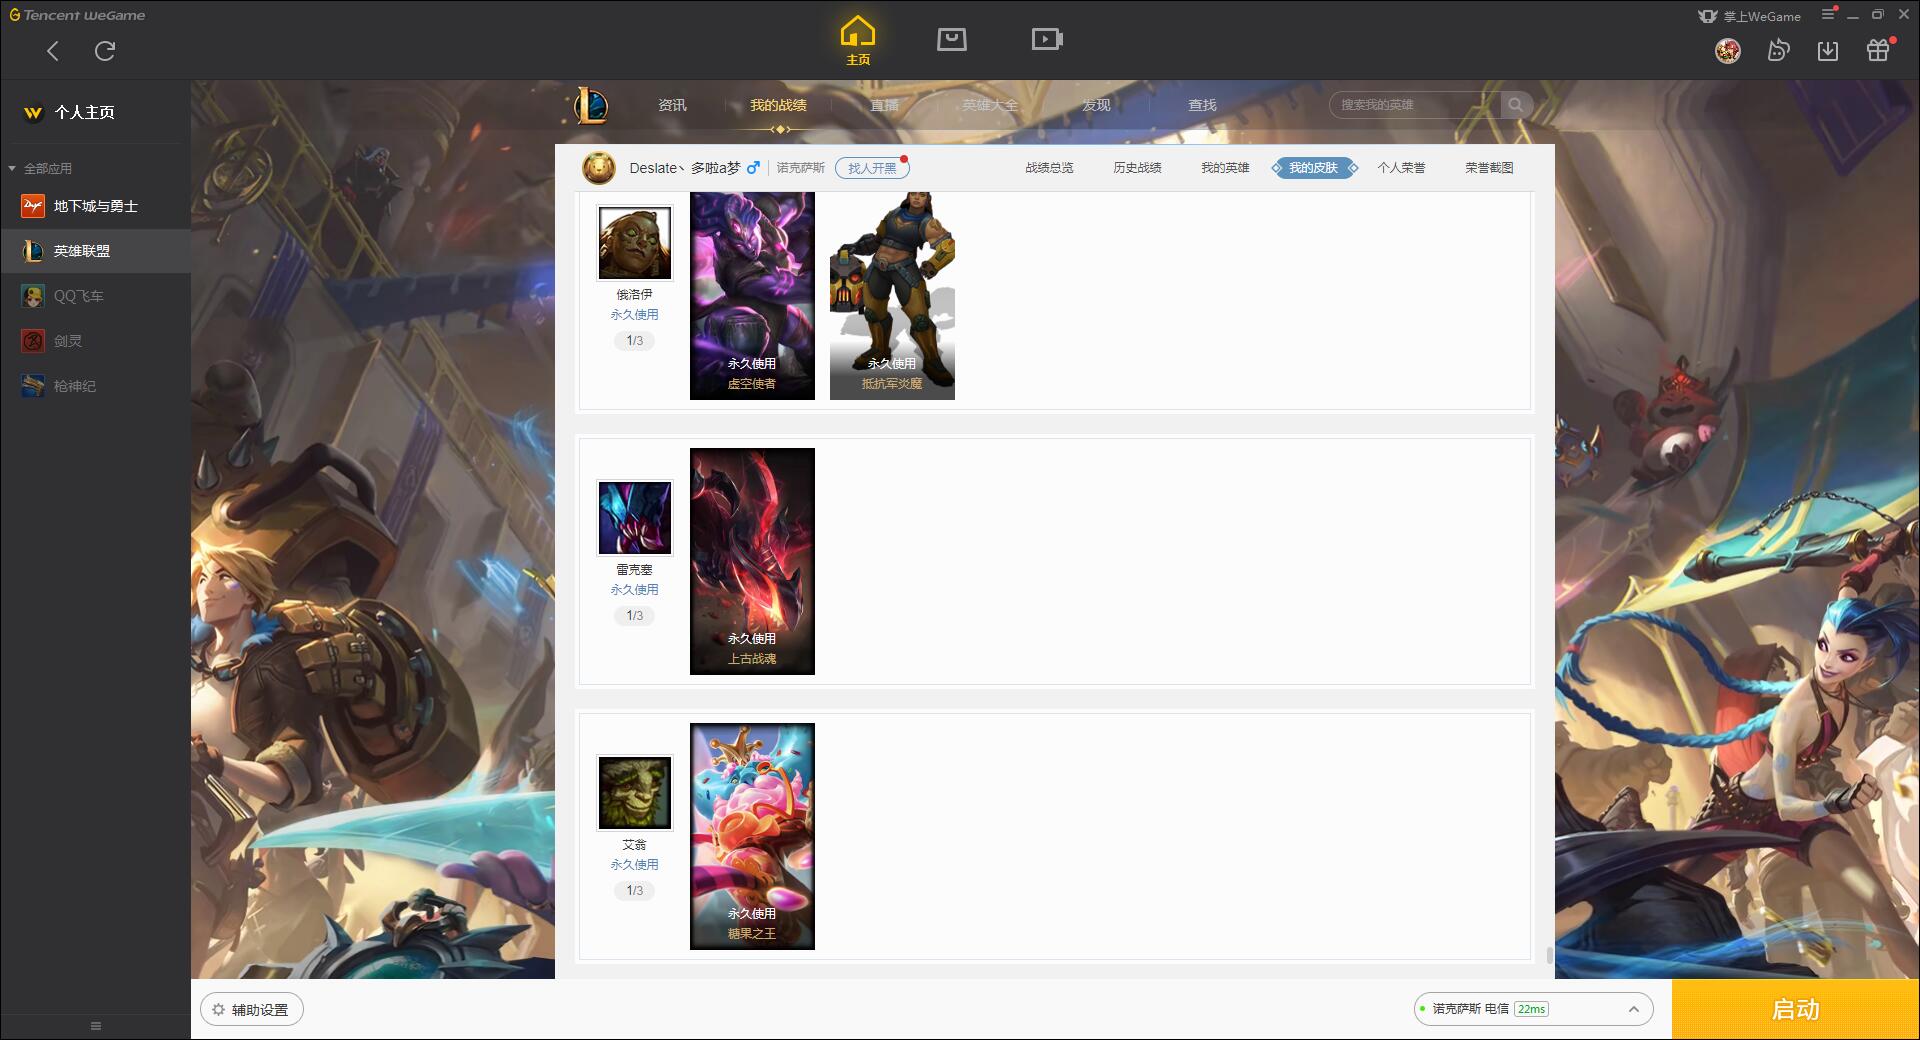This screenshot has height=1040, width=1920.
Task: Open the store shopping bag icon
Action: pyautogui.click(x=952, y=40)
